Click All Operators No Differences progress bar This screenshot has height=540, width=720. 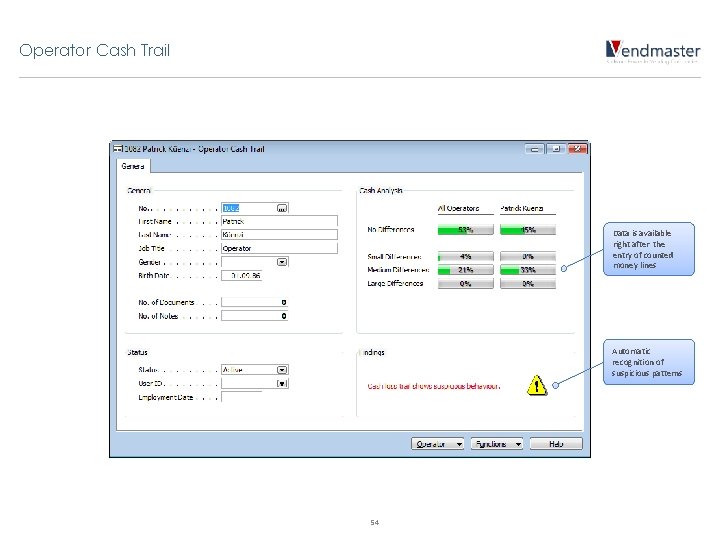click(x=466, y=230)
